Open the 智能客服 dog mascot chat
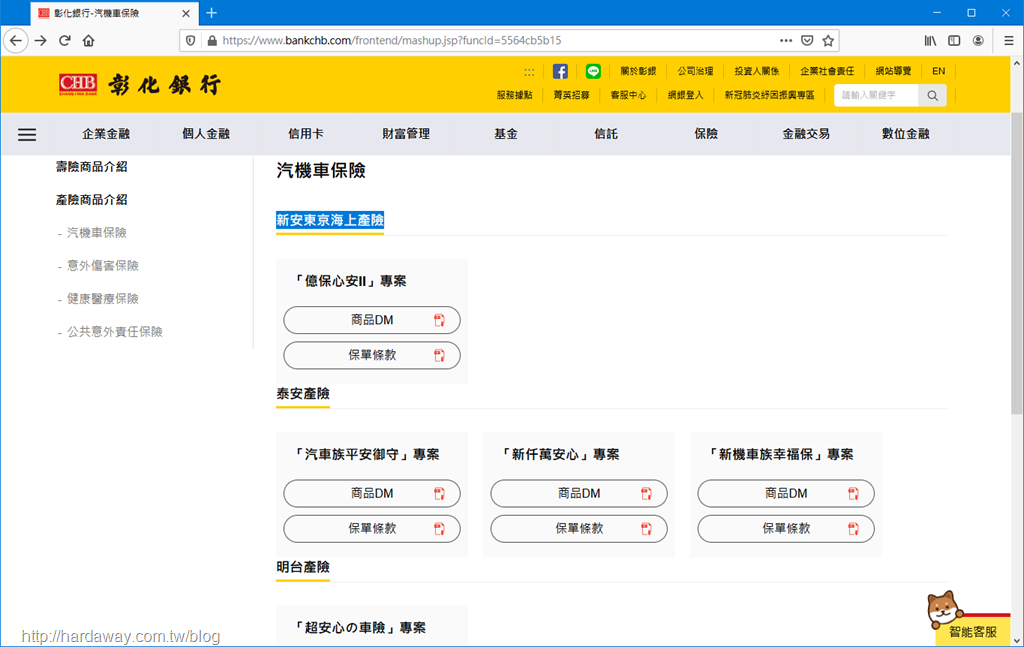Viewport: 1024px width, 647px height. (968, 617)
